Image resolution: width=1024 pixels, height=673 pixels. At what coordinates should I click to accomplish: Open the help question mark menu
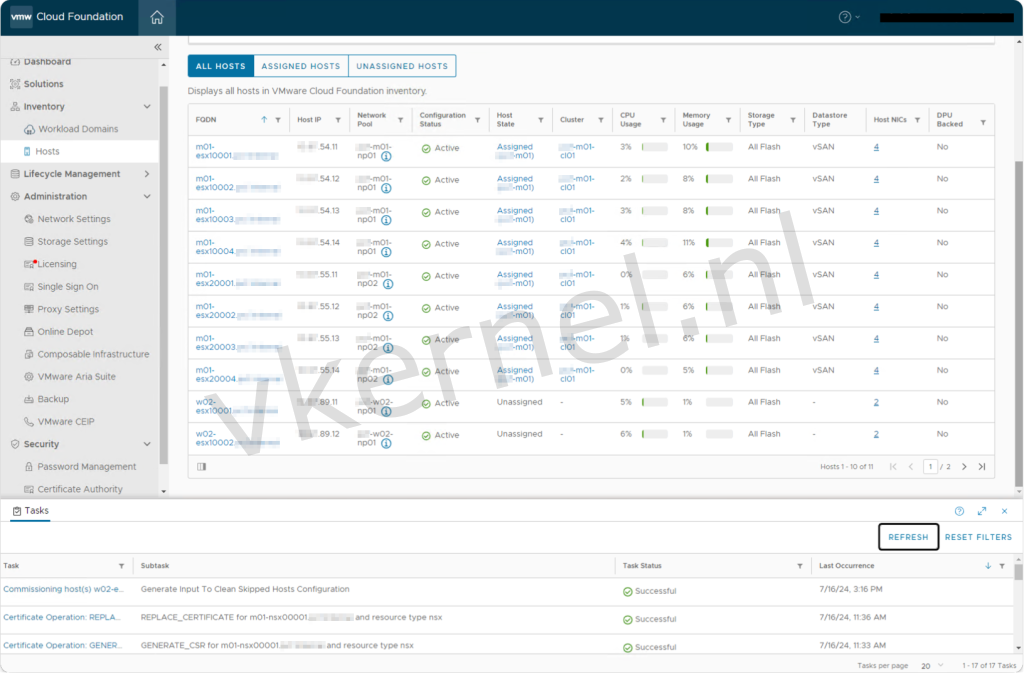pos(845,17)
